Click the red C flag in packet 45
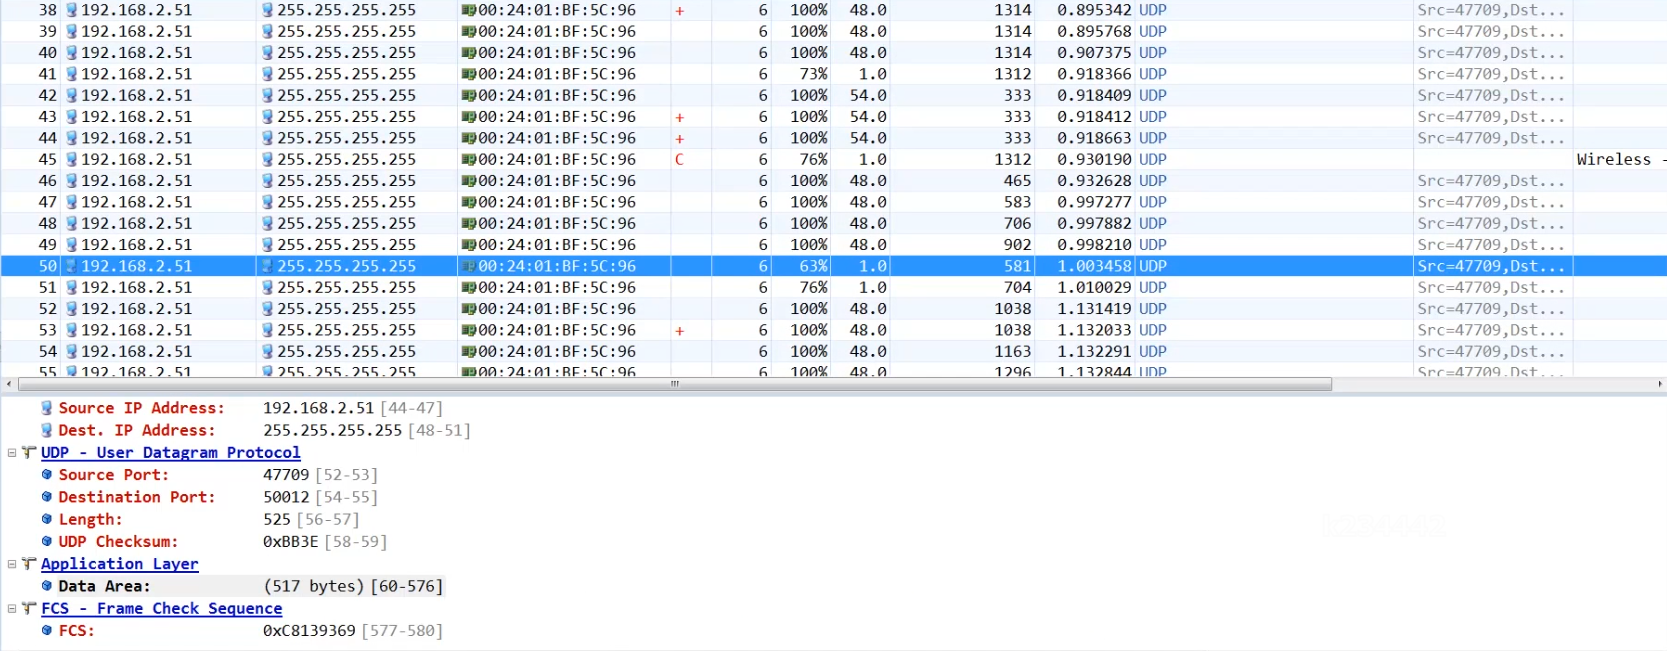Image resolution: width=1667 pixels, height=651 pixels. [679, 160]
